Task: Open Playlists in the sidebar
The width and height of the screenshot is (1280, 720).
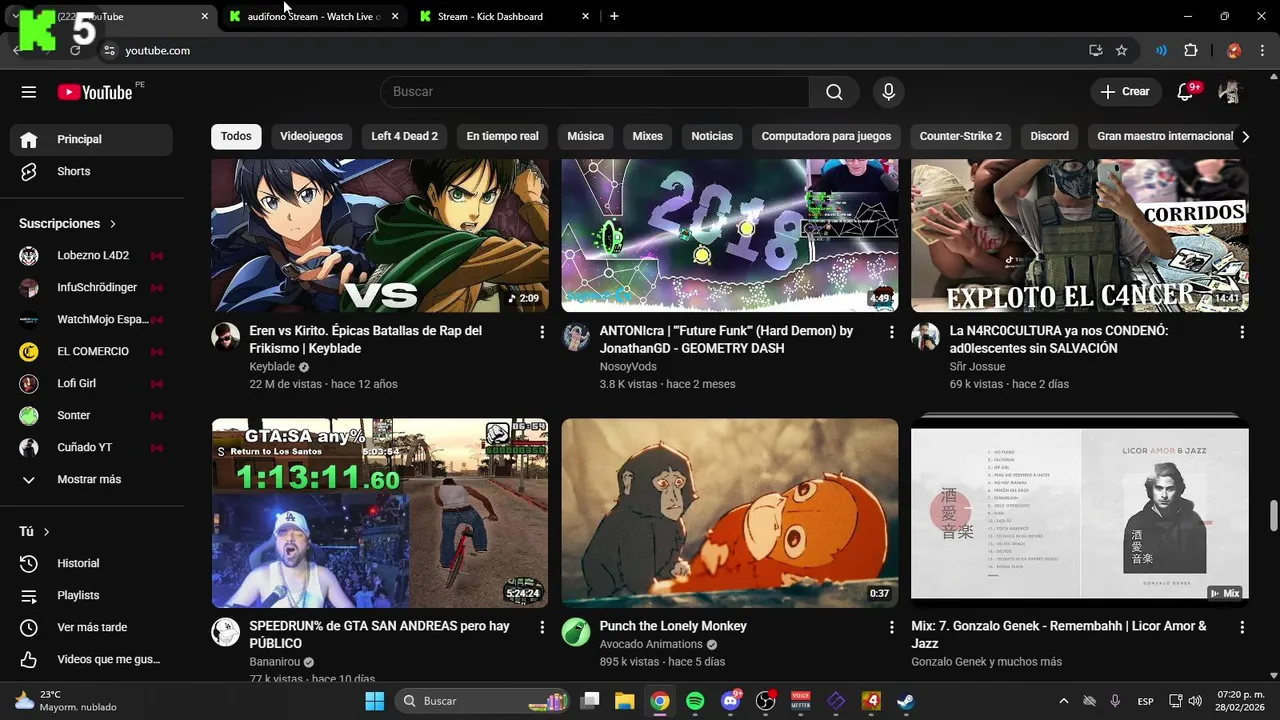Action: point(91,595)
